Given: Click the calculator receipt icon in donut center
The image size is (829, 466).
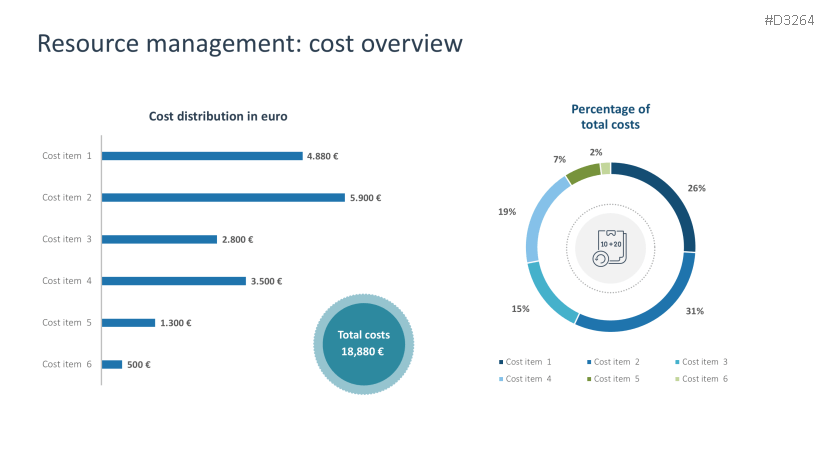Looking at the screenshot, I should pyautogui.click(x=610, y=247).
